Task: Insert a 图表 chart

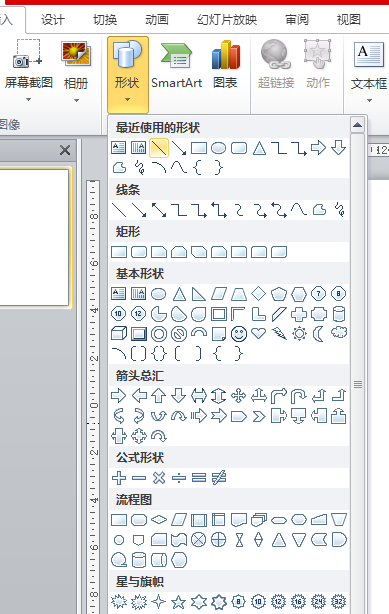Action: coord(225,66)
